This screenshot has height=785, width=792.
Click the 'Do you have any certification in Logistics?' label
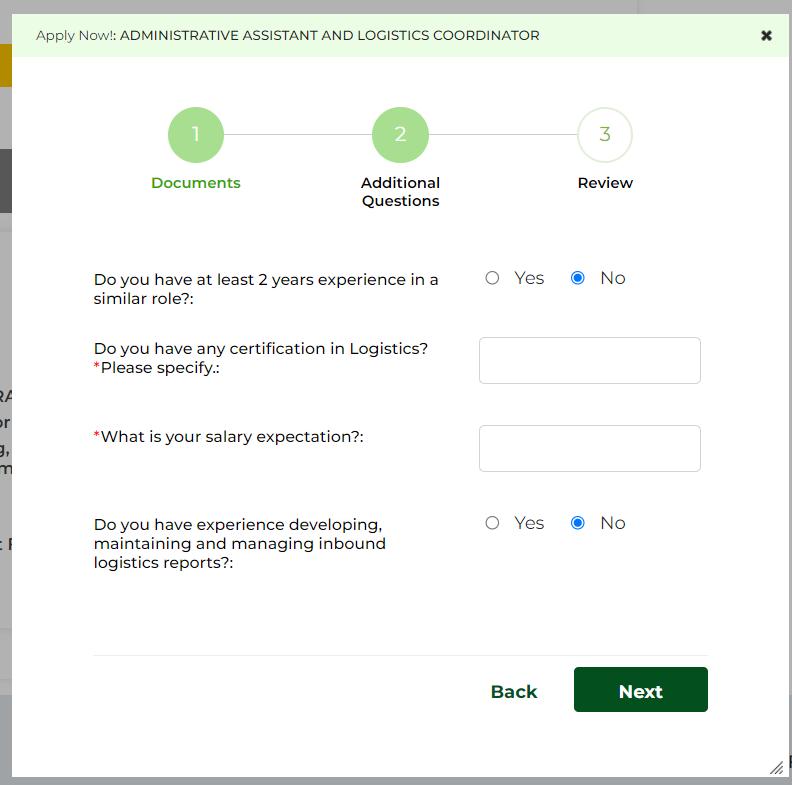(x=261, y=358)
